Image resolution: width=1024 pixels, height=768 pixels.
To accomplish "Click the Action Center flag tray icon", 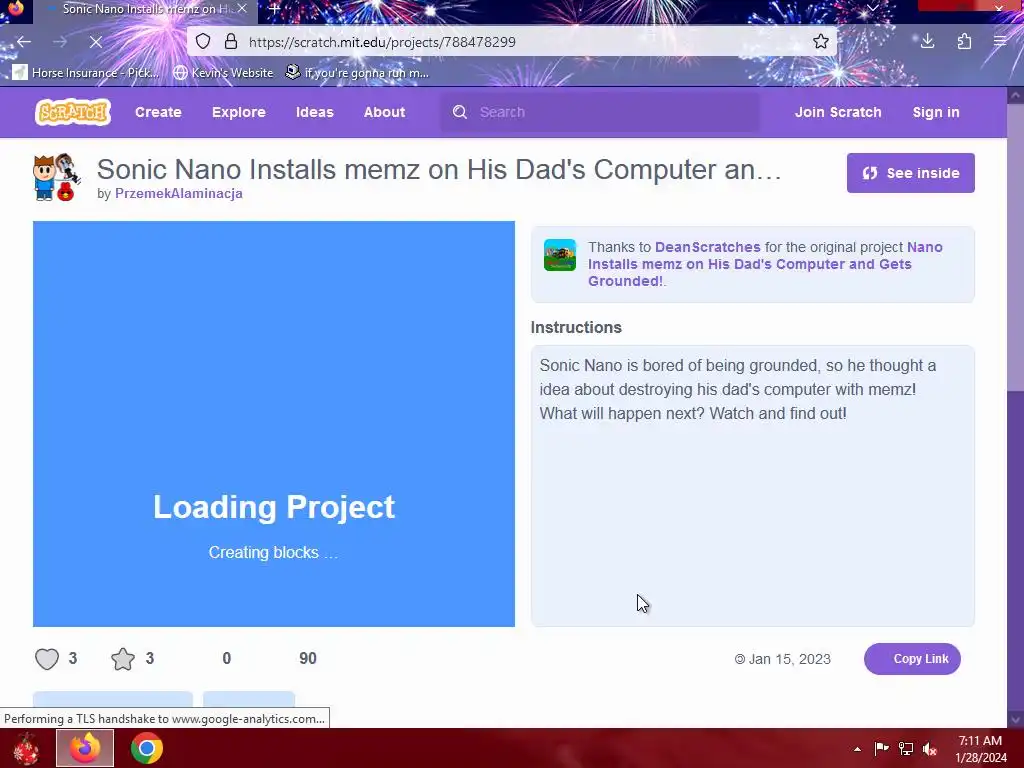I will [881, 749].
